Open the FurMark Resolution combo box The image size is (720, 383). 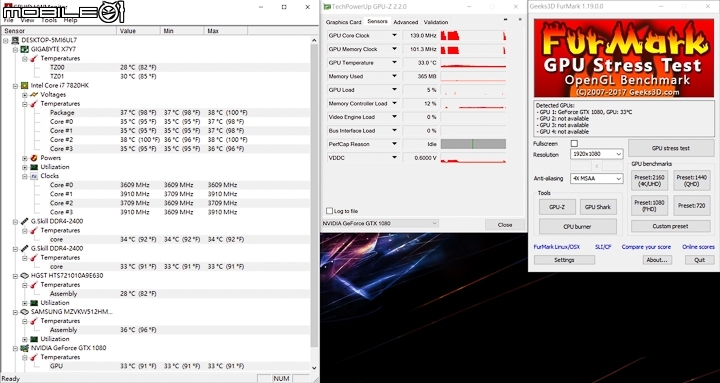[x=596, y=154]
